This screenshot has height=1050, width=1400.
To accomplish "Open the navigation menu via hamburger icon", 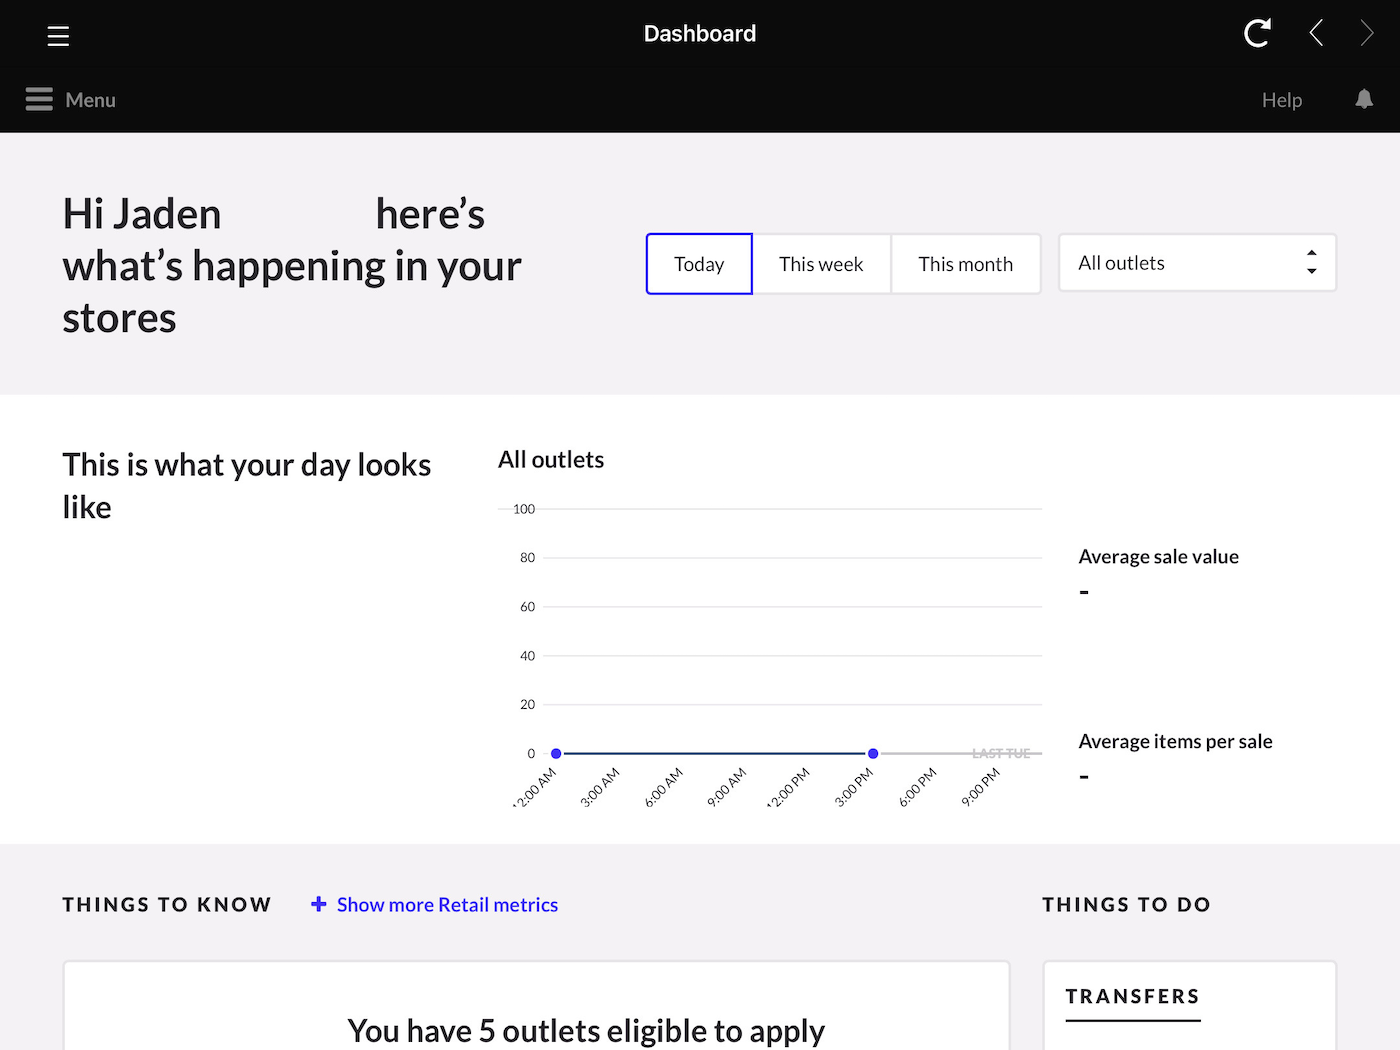I will (57, 36).
